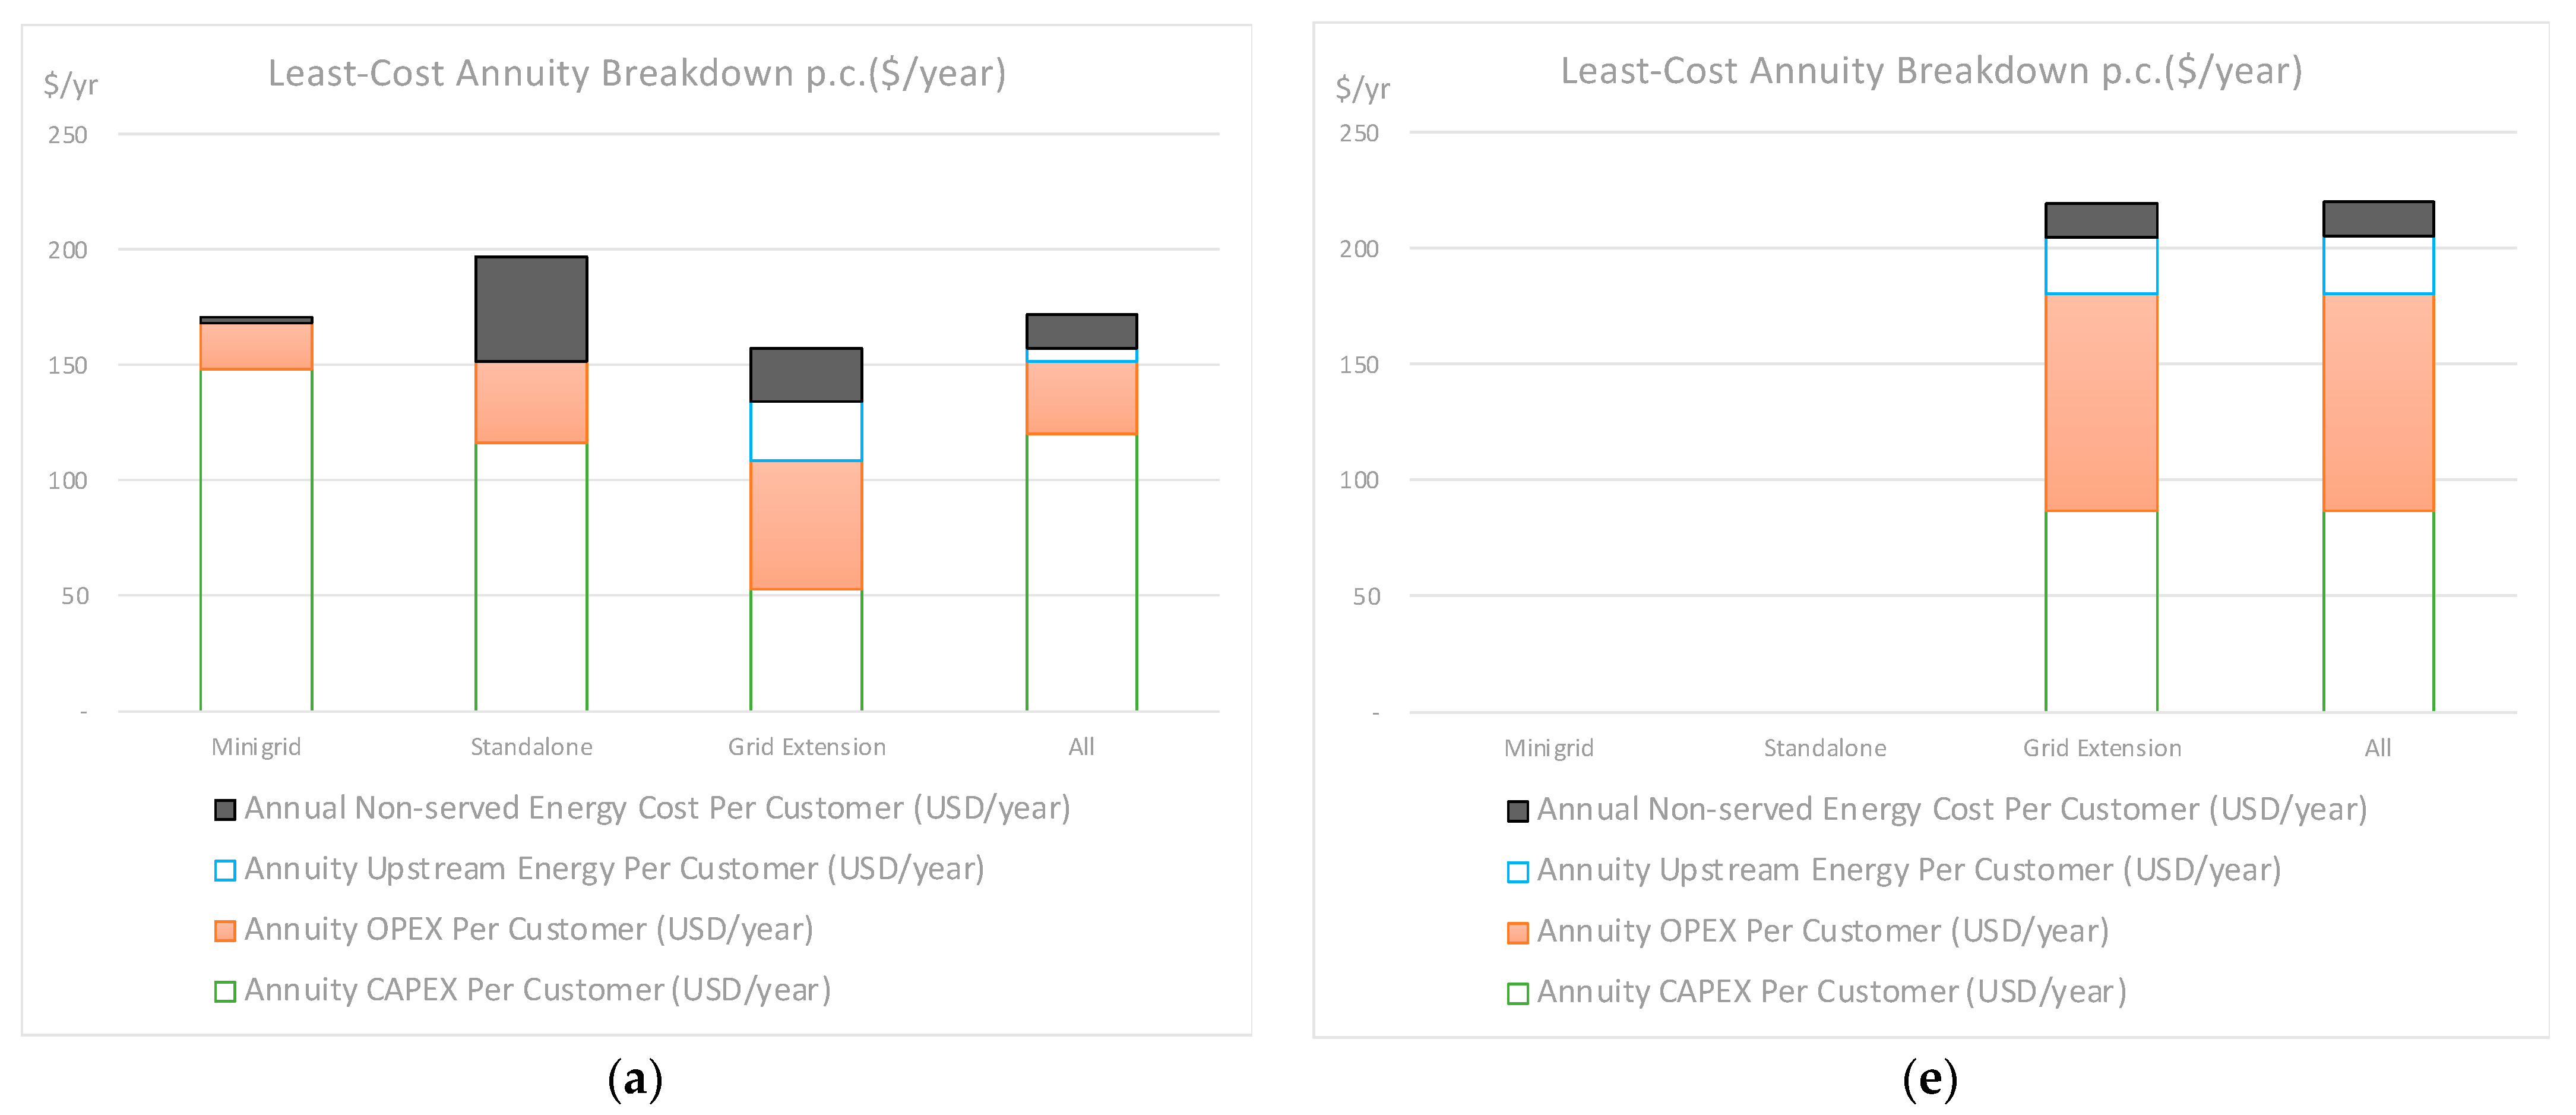
Task: Click the chart (a) title text
Action: pyautogui.click(x=637, y=74)
